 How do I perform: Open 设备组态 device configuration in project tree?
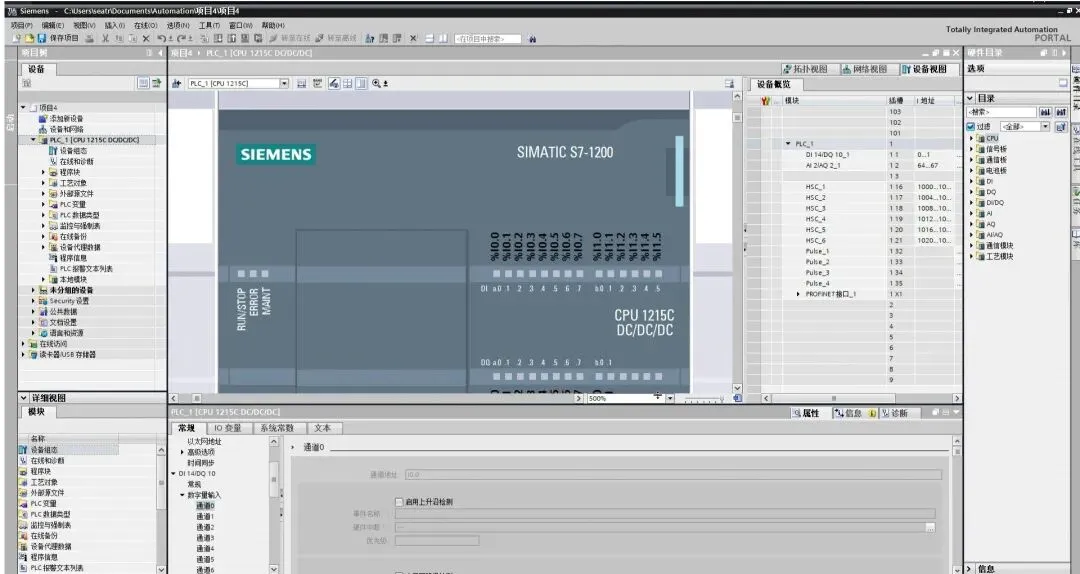point(73,151)
